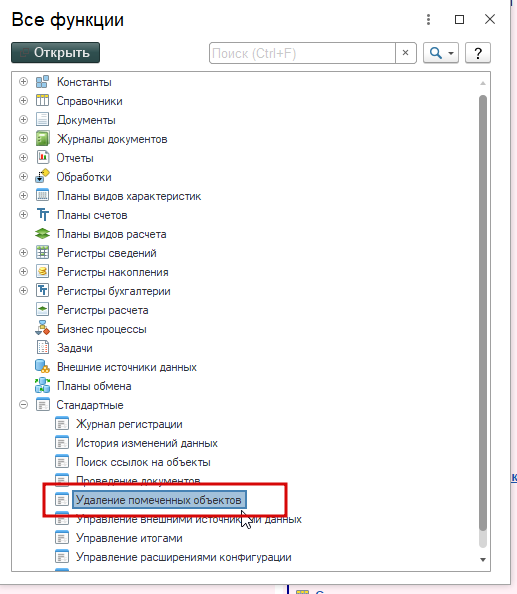Click the Регистры сведений grid icon
Image resolution: width=517 pixels, height=594 pixels.
click(42, 253)
